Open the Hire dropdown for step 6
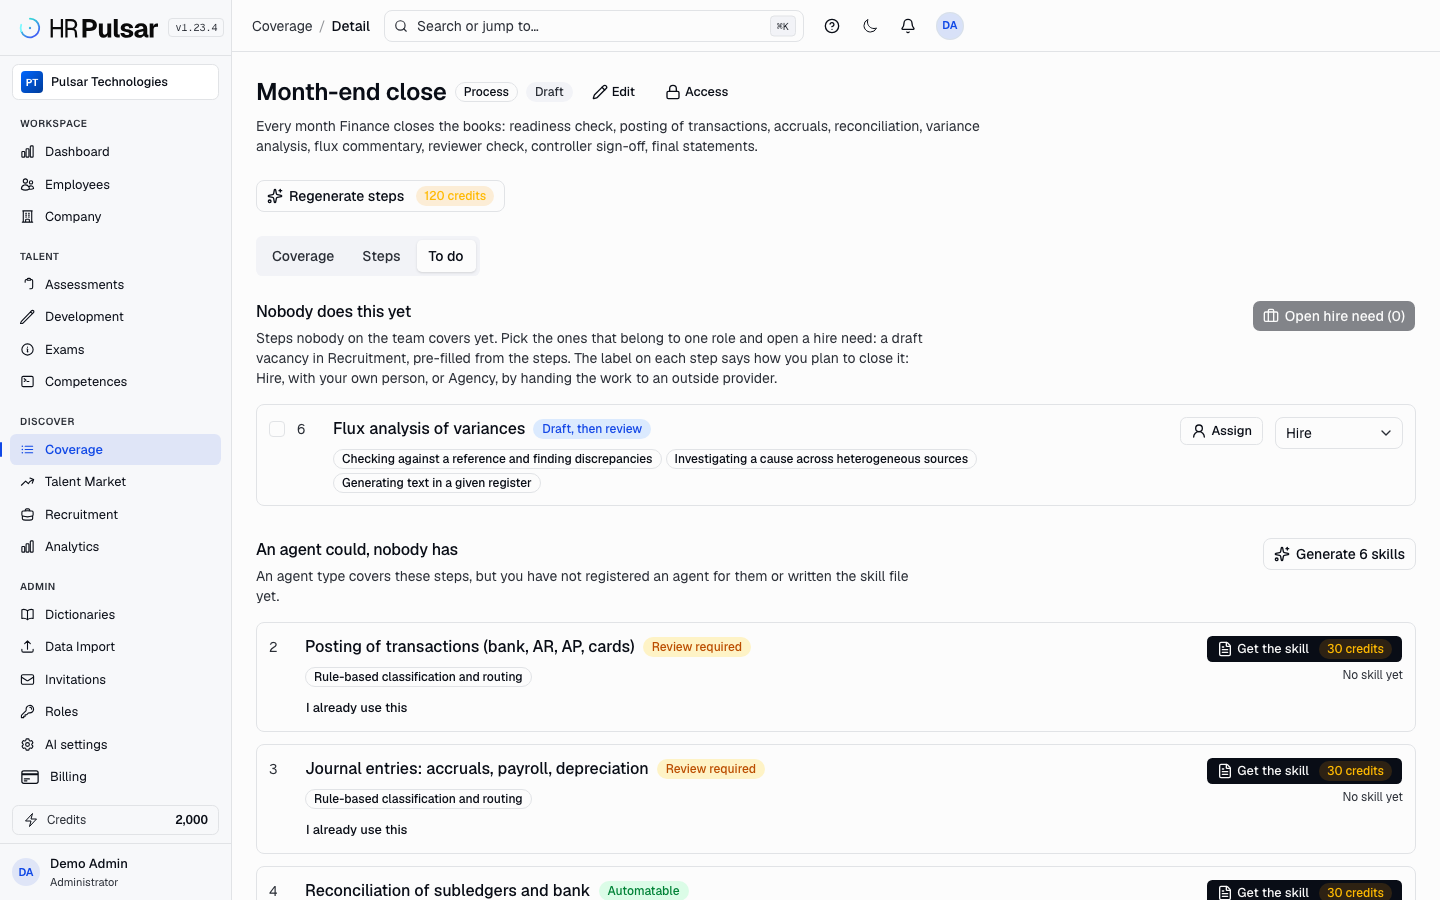The height and width of the screenshot is (900, 1440). point(1338,433)
